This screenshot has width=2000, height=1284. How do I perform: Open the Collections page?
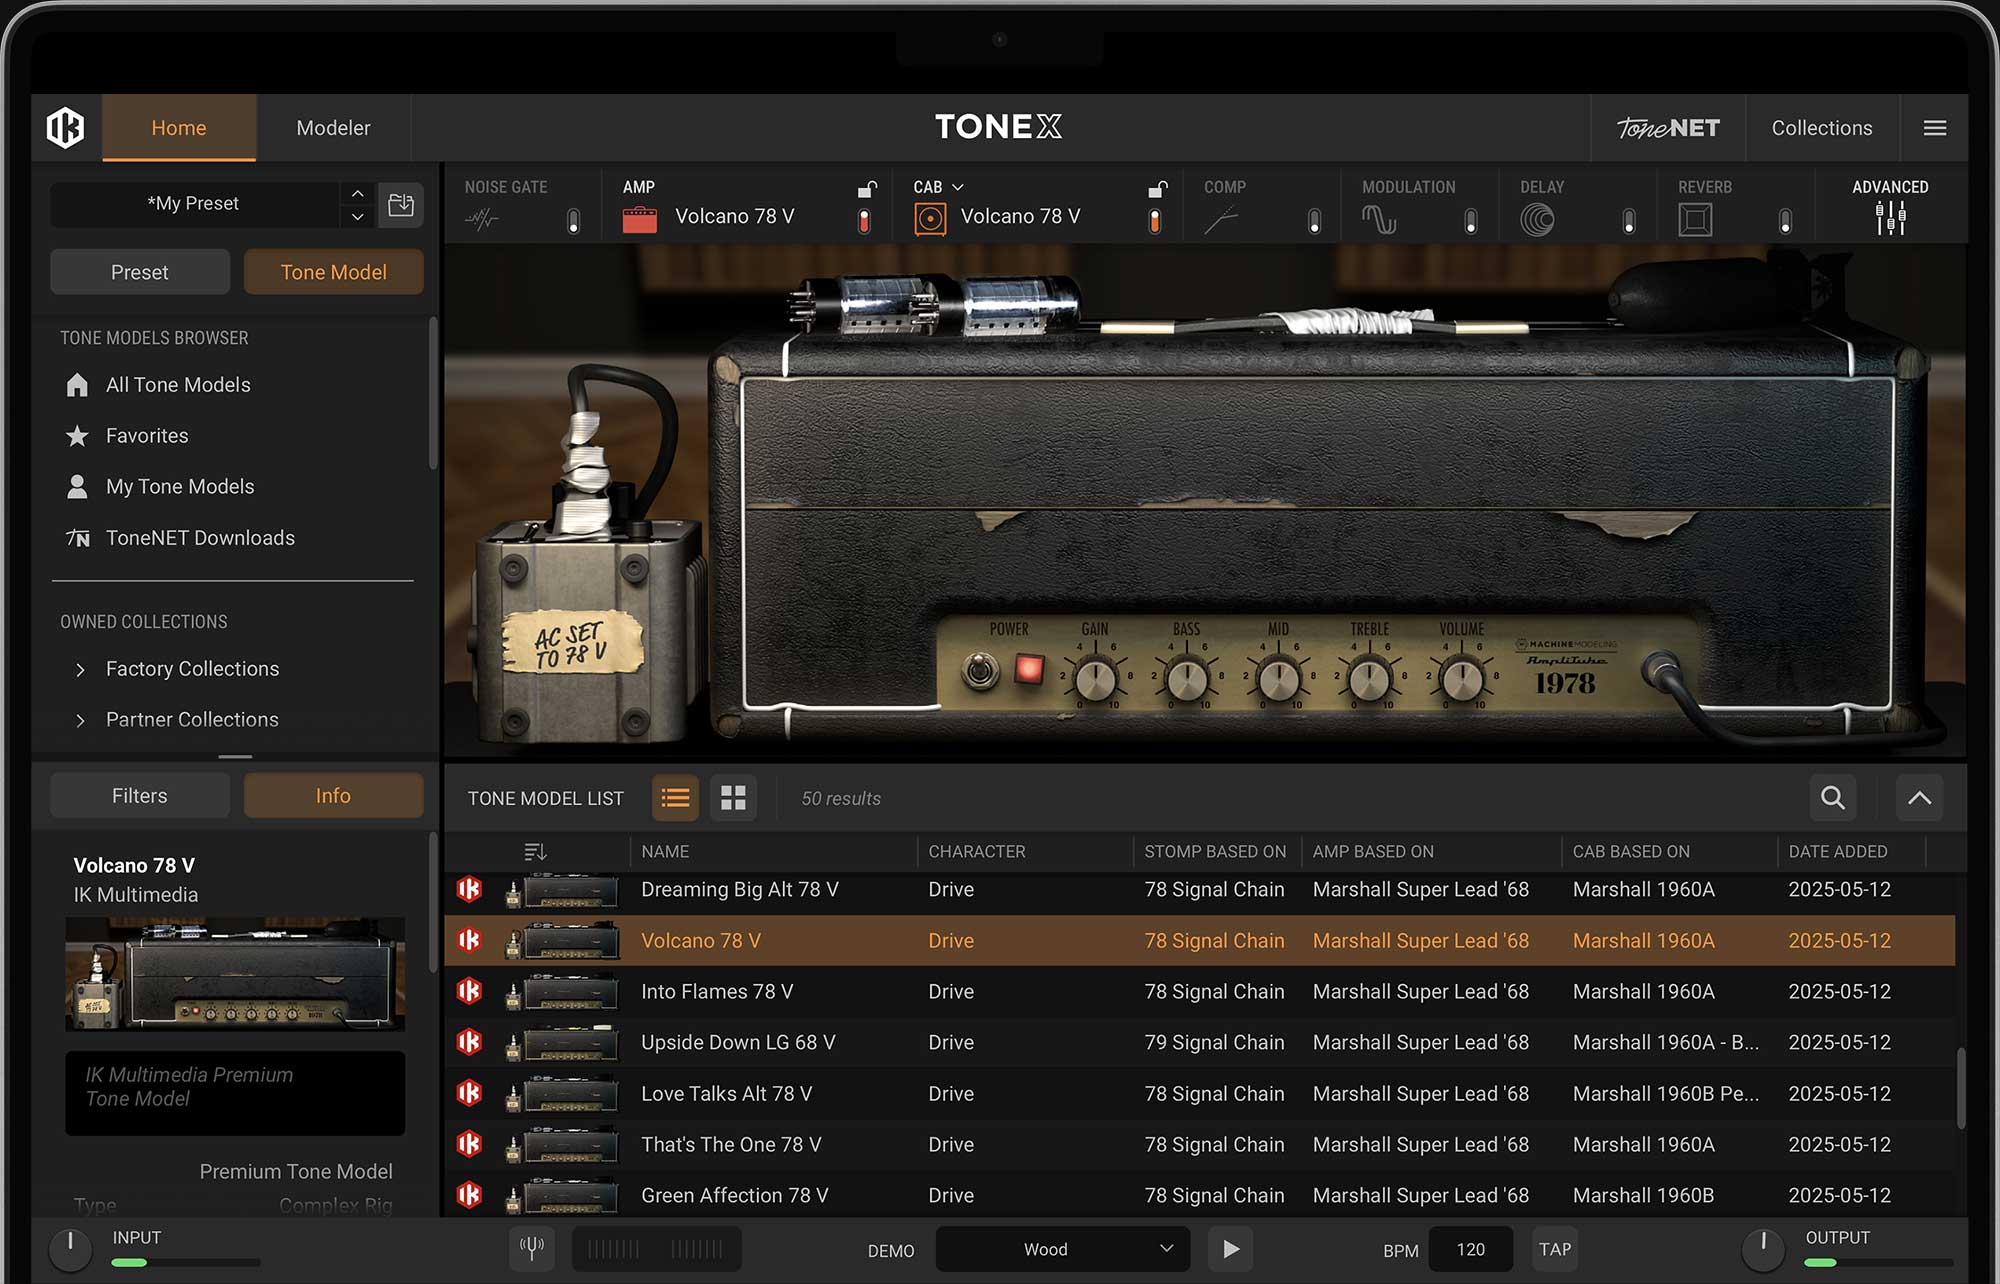(x=1821, y=127)
